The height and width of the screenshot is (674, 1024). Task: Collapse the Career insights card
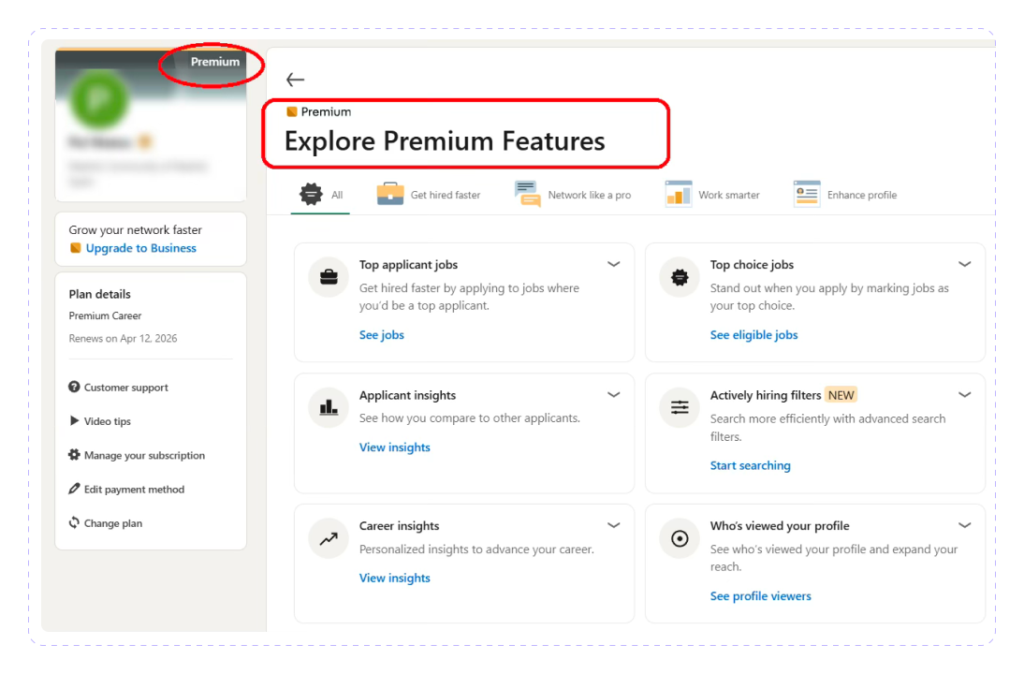tap(614, 525)
